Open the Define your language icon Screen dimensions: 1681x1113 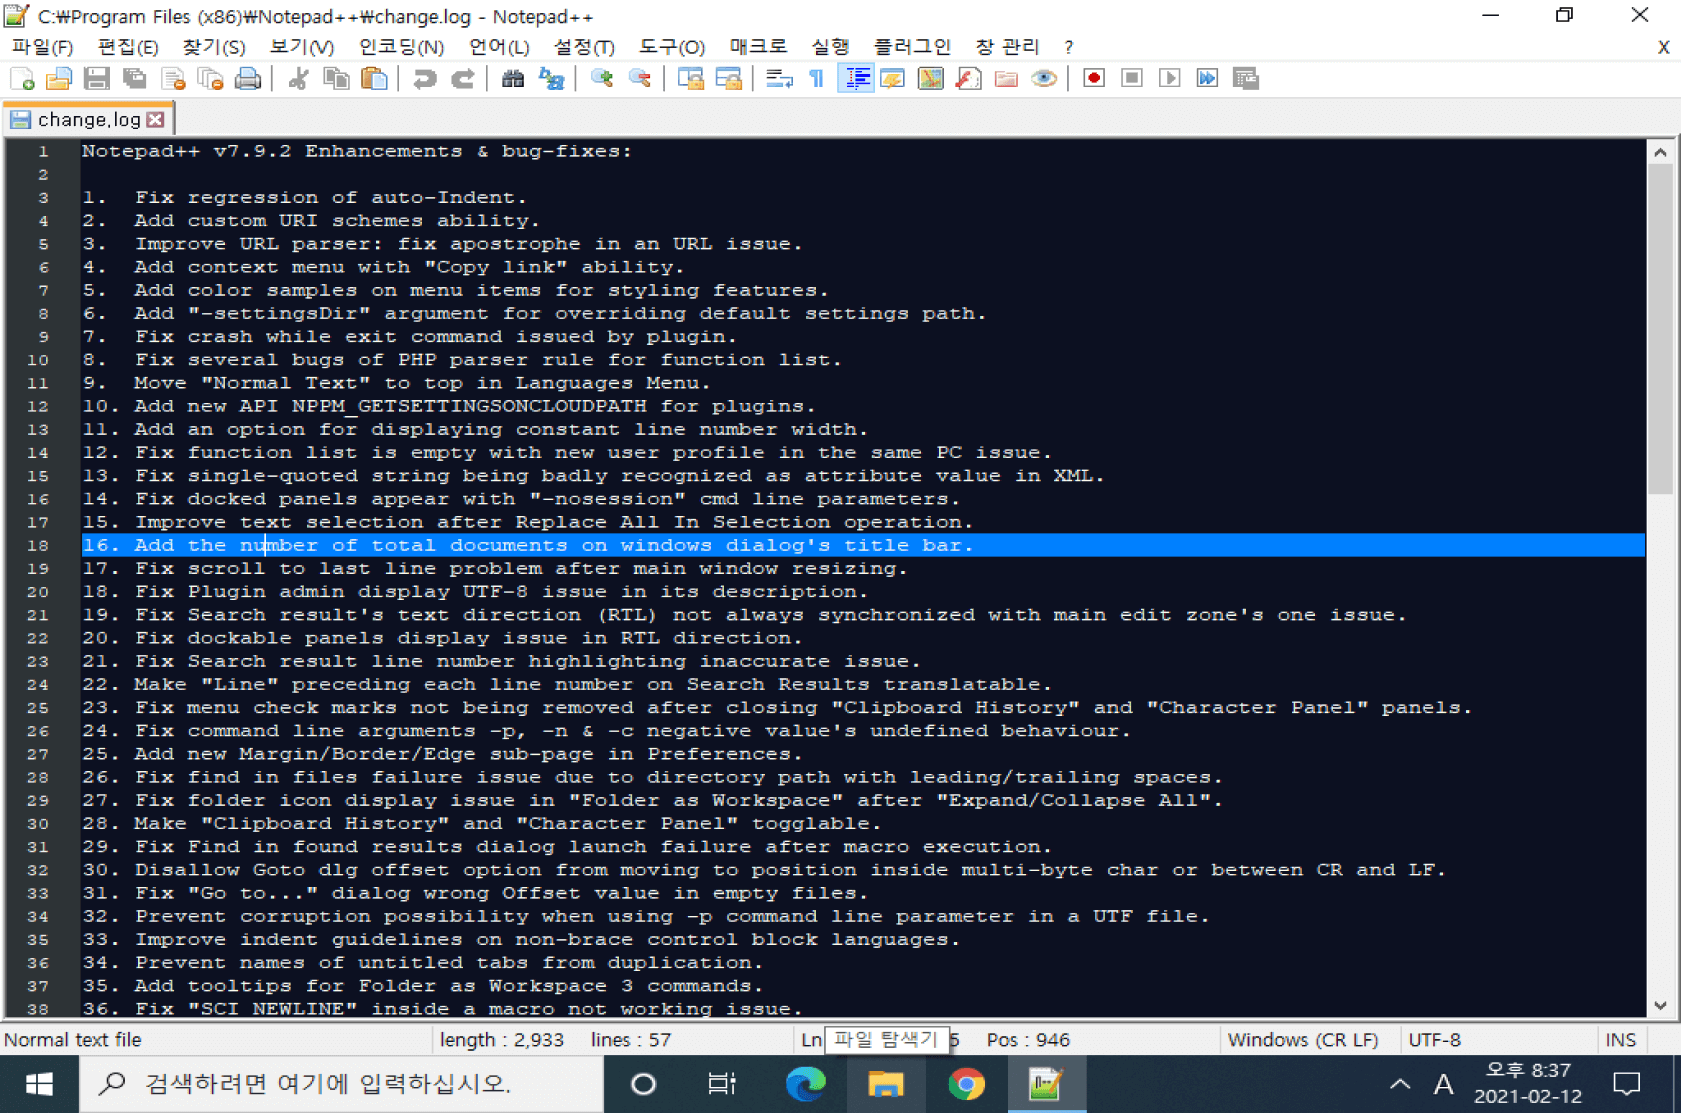(893, 79)
